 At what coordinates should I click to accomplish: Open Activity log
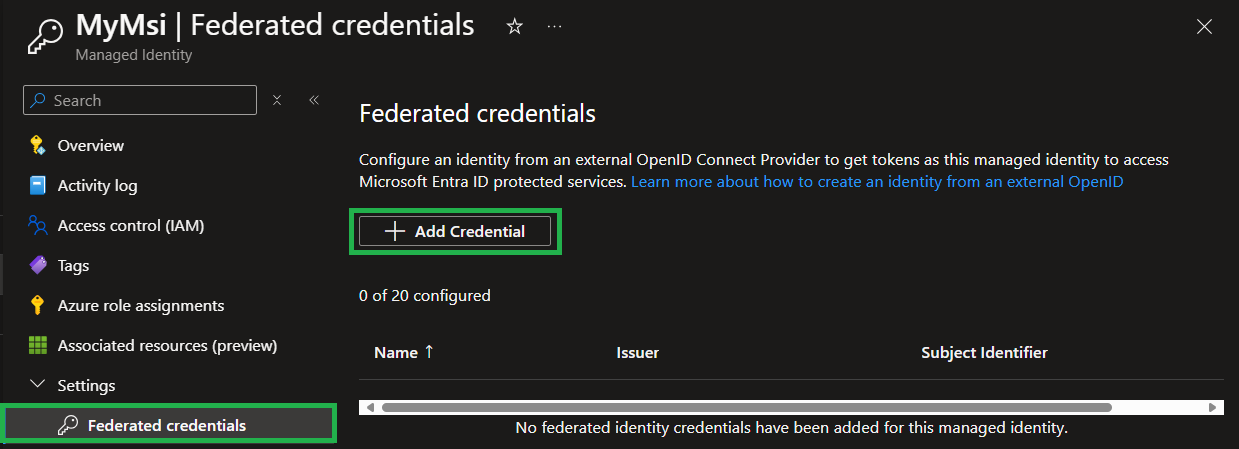pos(98,185)
